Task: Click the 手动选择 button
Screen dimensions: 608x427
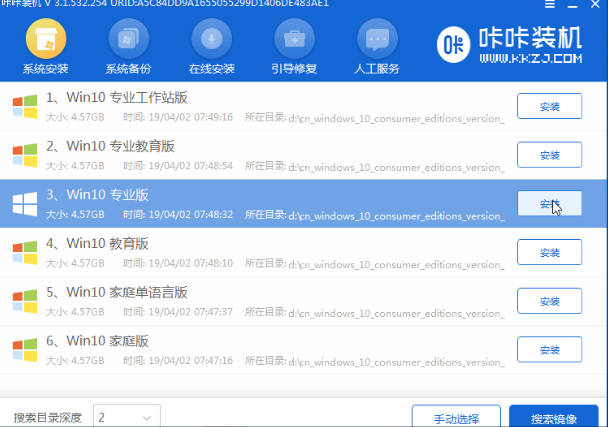Action: [457, 417]
